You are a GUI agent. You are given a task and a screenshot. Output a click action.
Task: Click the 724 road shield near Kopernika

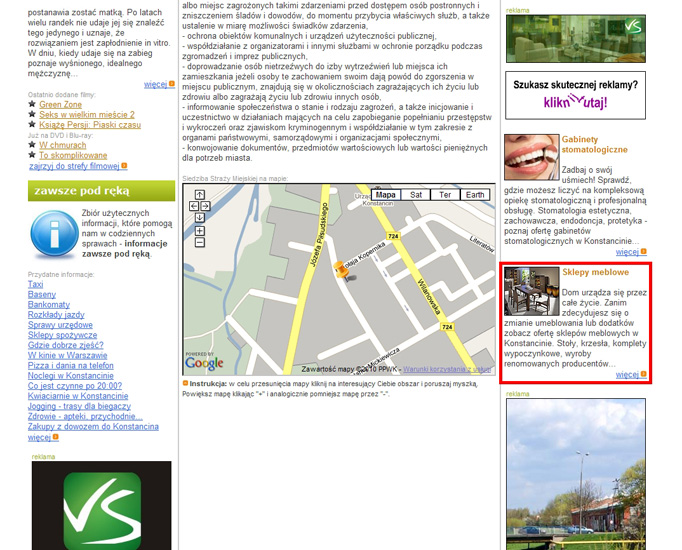pyautogui.click(x=393, y=236)
